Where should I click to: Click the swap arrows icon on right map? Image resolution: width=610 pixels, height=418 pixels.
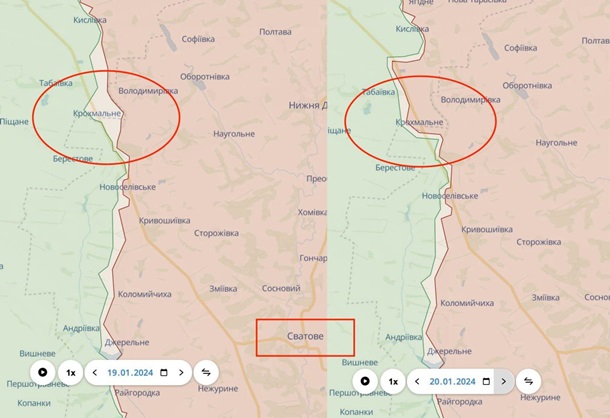pyautogui.click(x=528, y=381)
